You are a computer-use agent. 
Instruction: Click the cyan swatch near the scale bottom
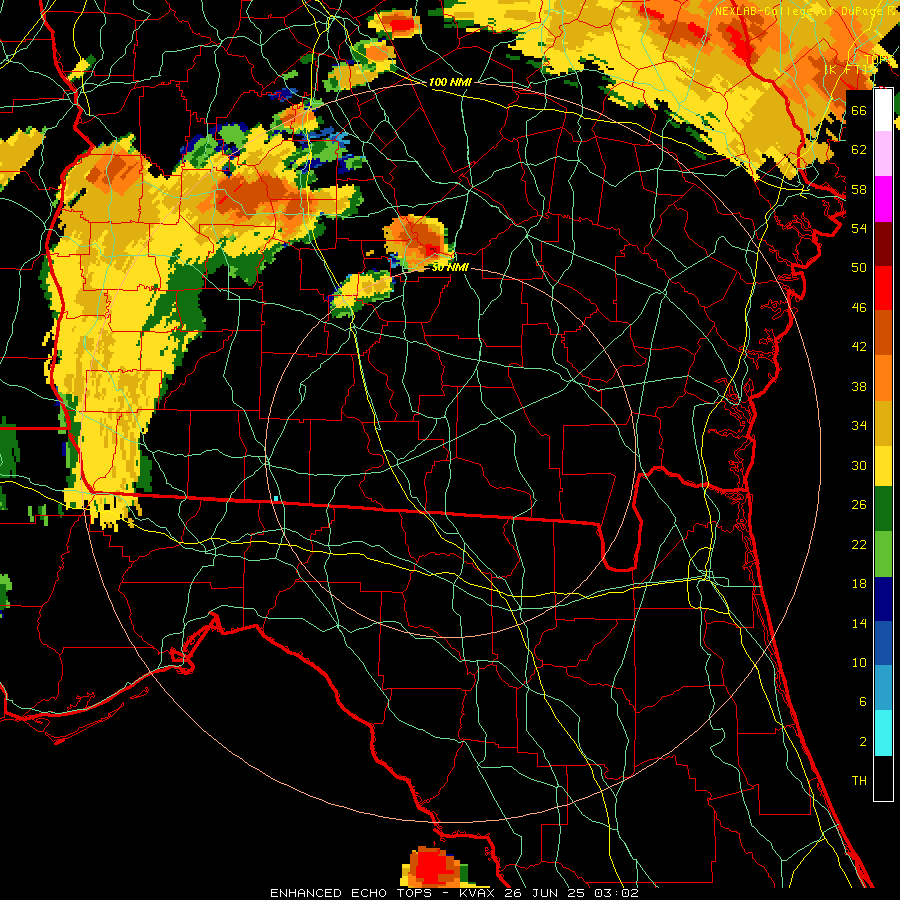(883, 733)
